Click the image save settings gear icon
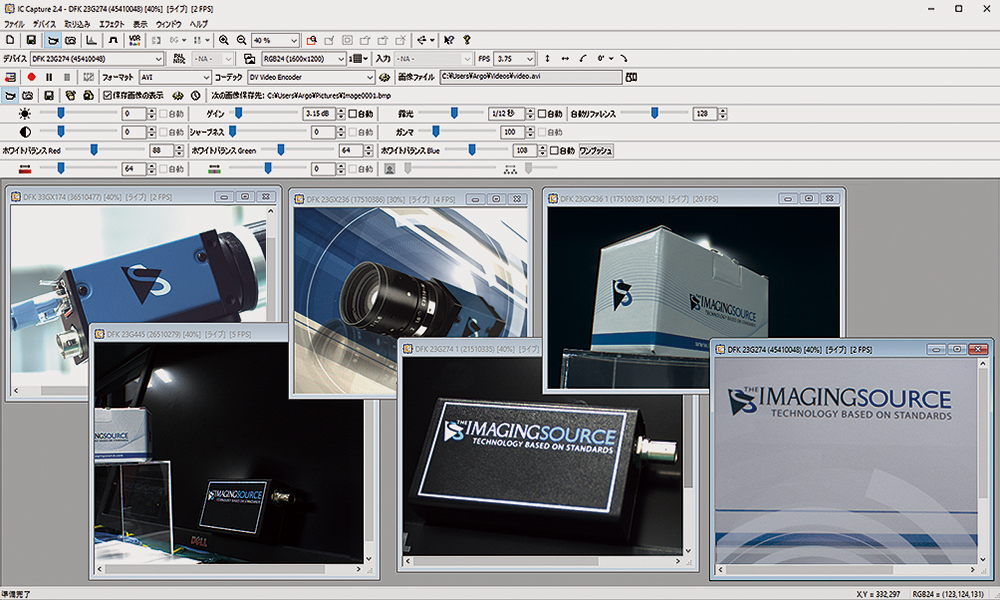 tap(178, 96)
